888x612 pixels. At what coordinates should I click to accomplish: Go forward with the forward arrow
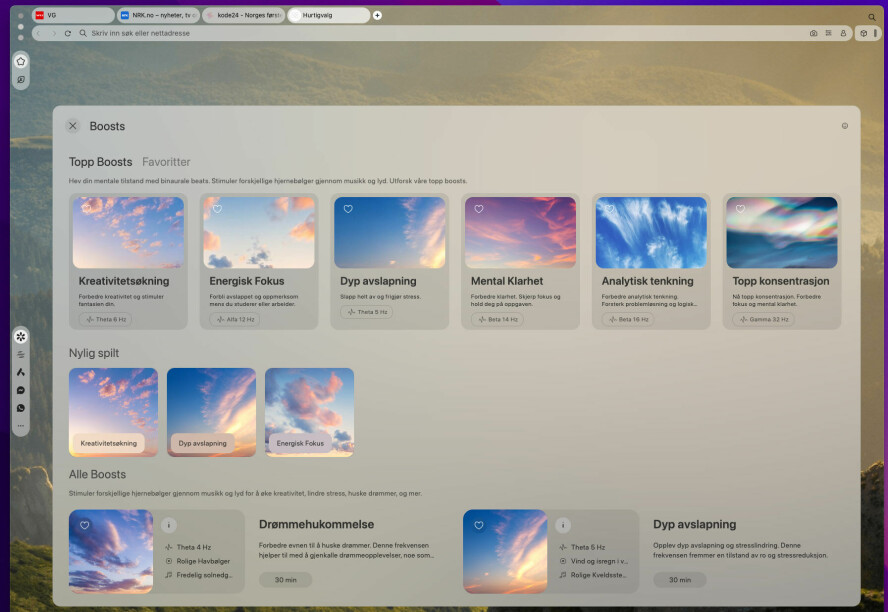pyautogui.click(x=54, y=33)
